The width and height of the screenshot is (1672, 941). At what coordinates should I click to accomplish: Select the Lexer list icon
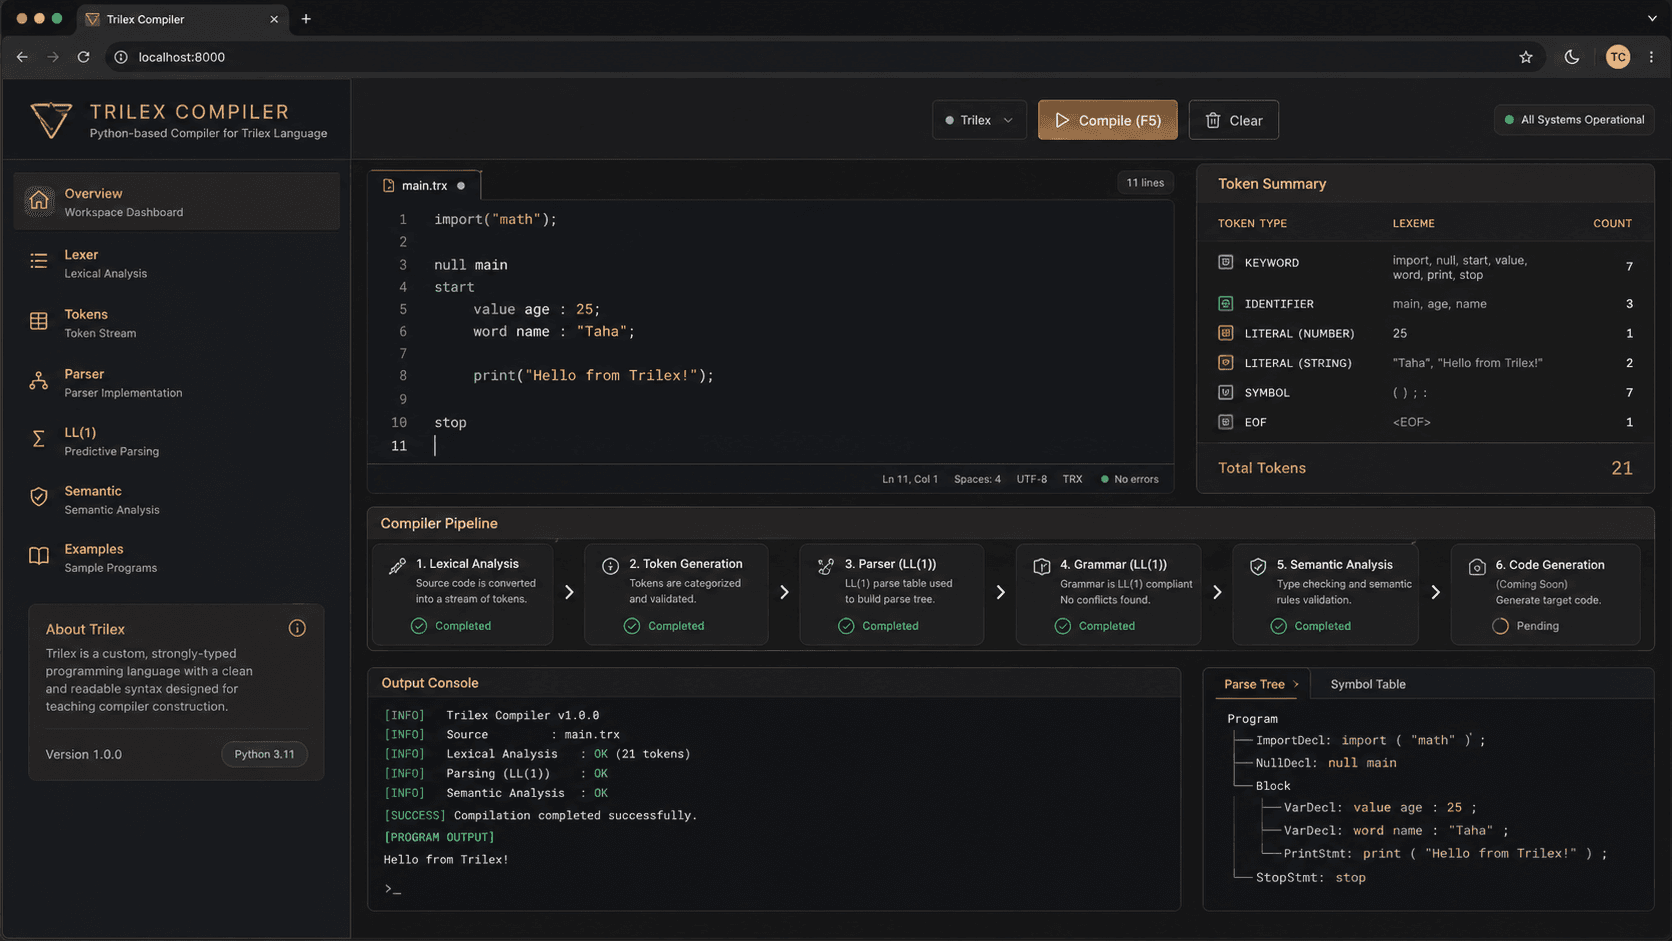click(39, 261)
